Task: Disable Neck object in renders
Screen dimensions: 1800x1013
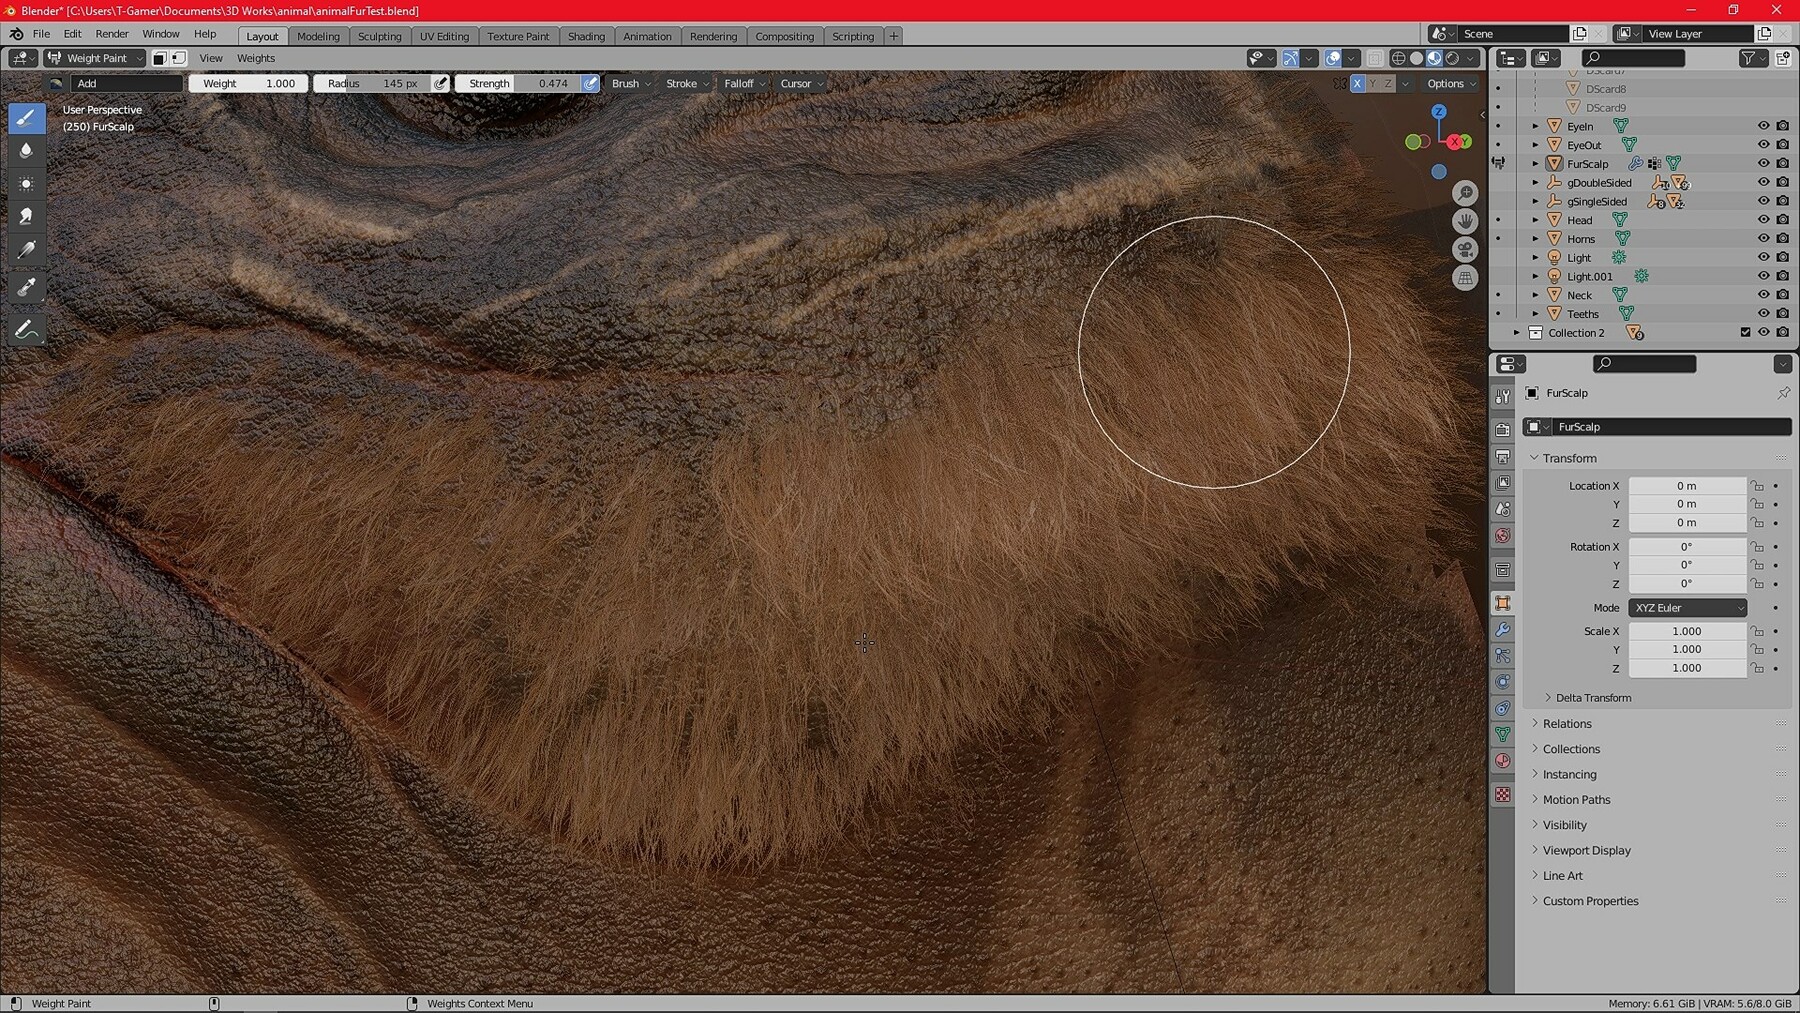Action: point(1782,295)
